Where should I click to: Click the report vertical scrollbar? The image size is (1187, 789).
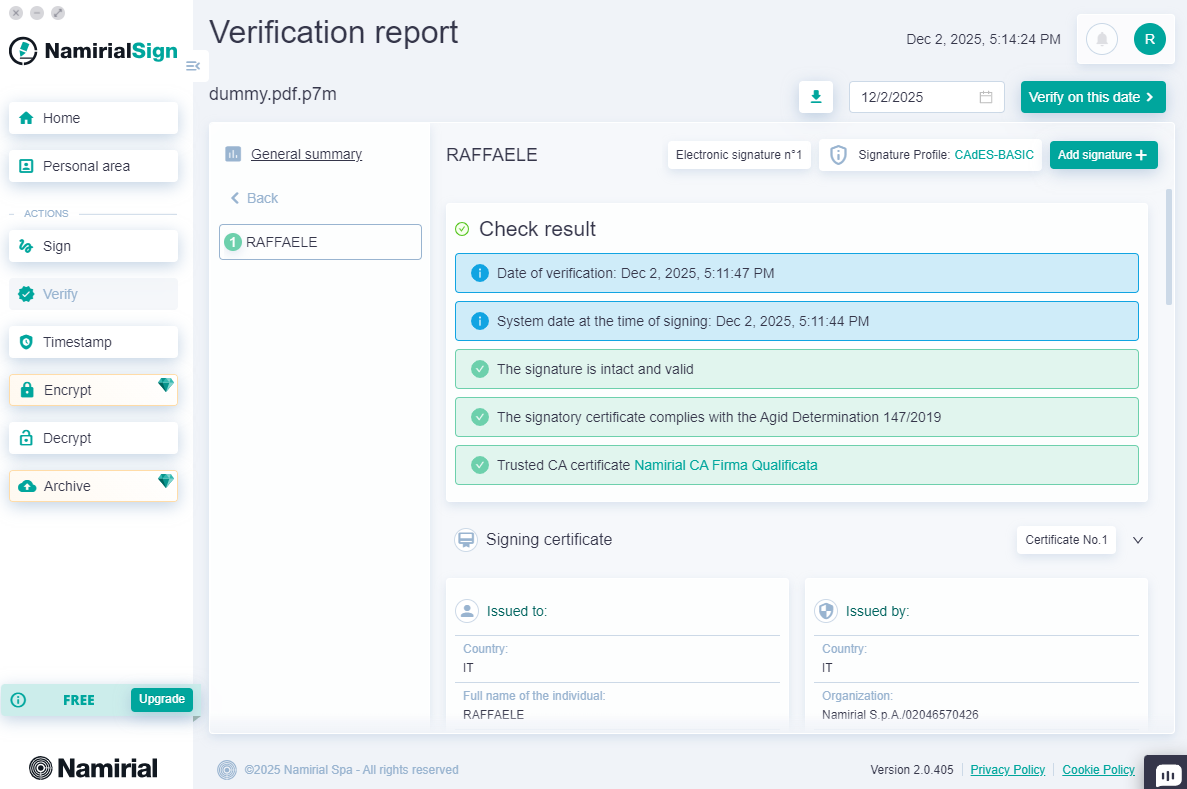pyautogui.click(x=1169, y=246)
